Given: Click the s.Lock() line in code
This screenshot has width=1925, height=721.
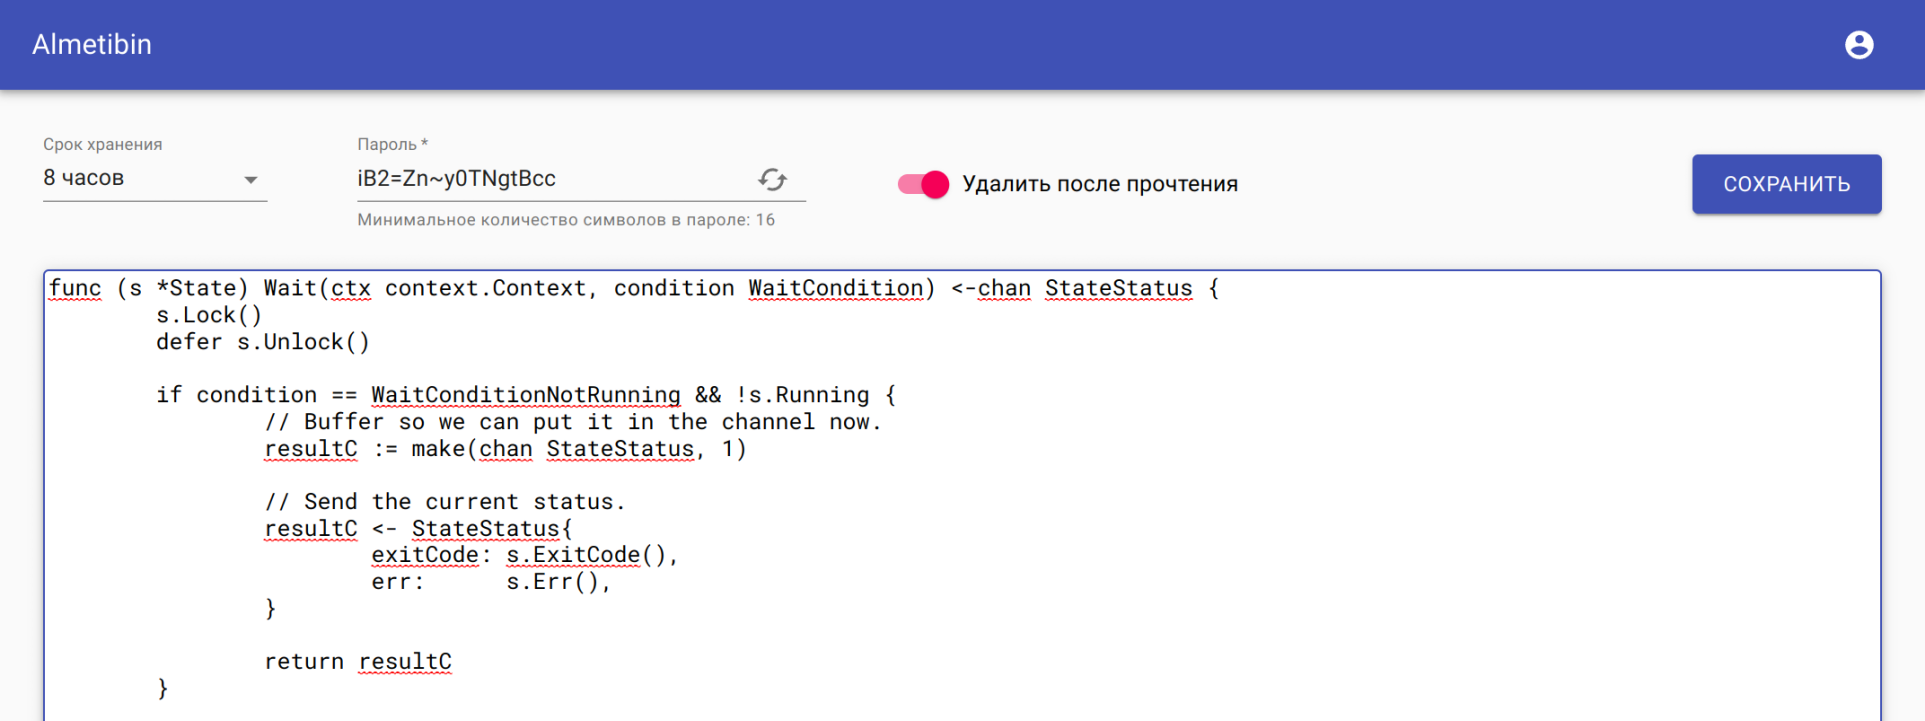Looking at the screenshot, I should coord(209,316).
